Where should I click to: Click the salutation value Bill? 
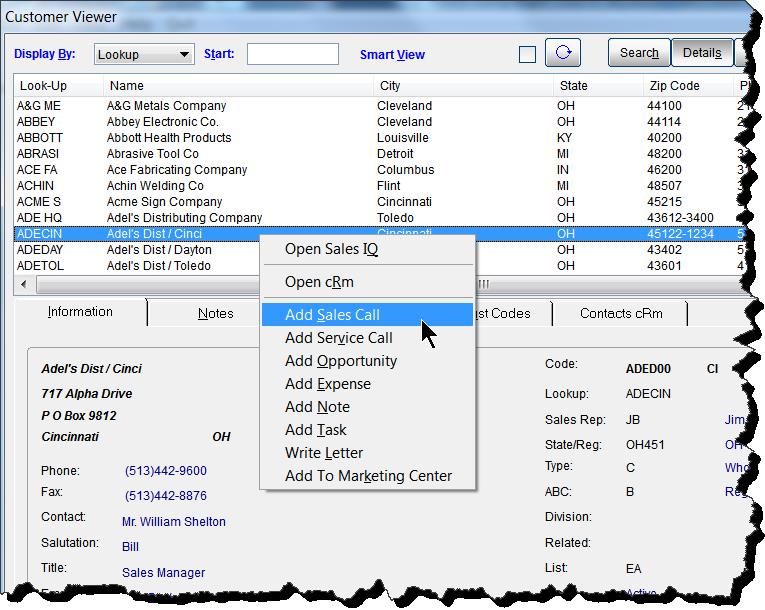[x=130, y=547]
